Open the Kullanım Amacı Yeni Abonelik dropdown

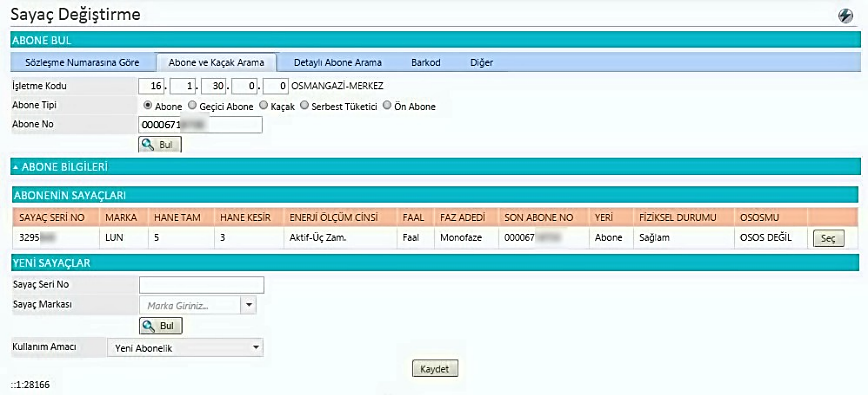(185, 348)
